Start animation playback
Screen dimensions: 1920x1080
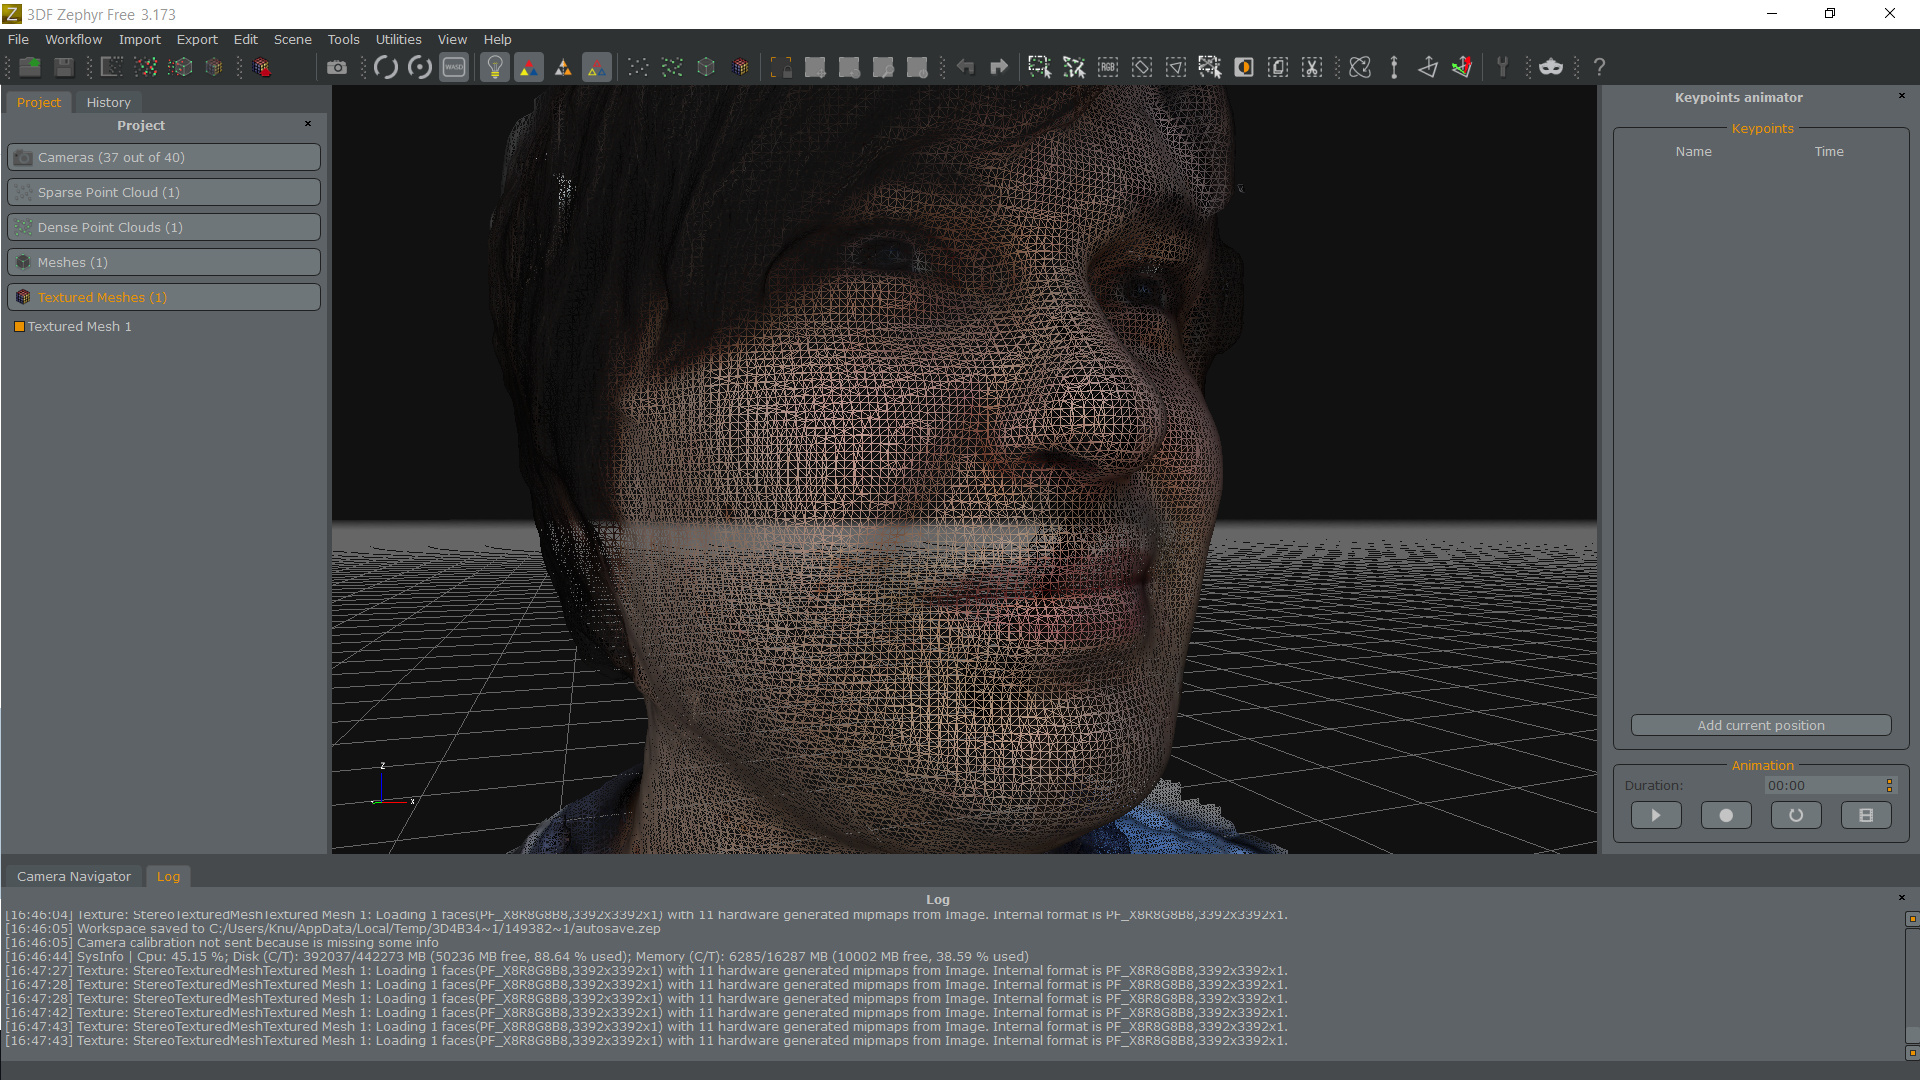click(x=1656, y=815)
